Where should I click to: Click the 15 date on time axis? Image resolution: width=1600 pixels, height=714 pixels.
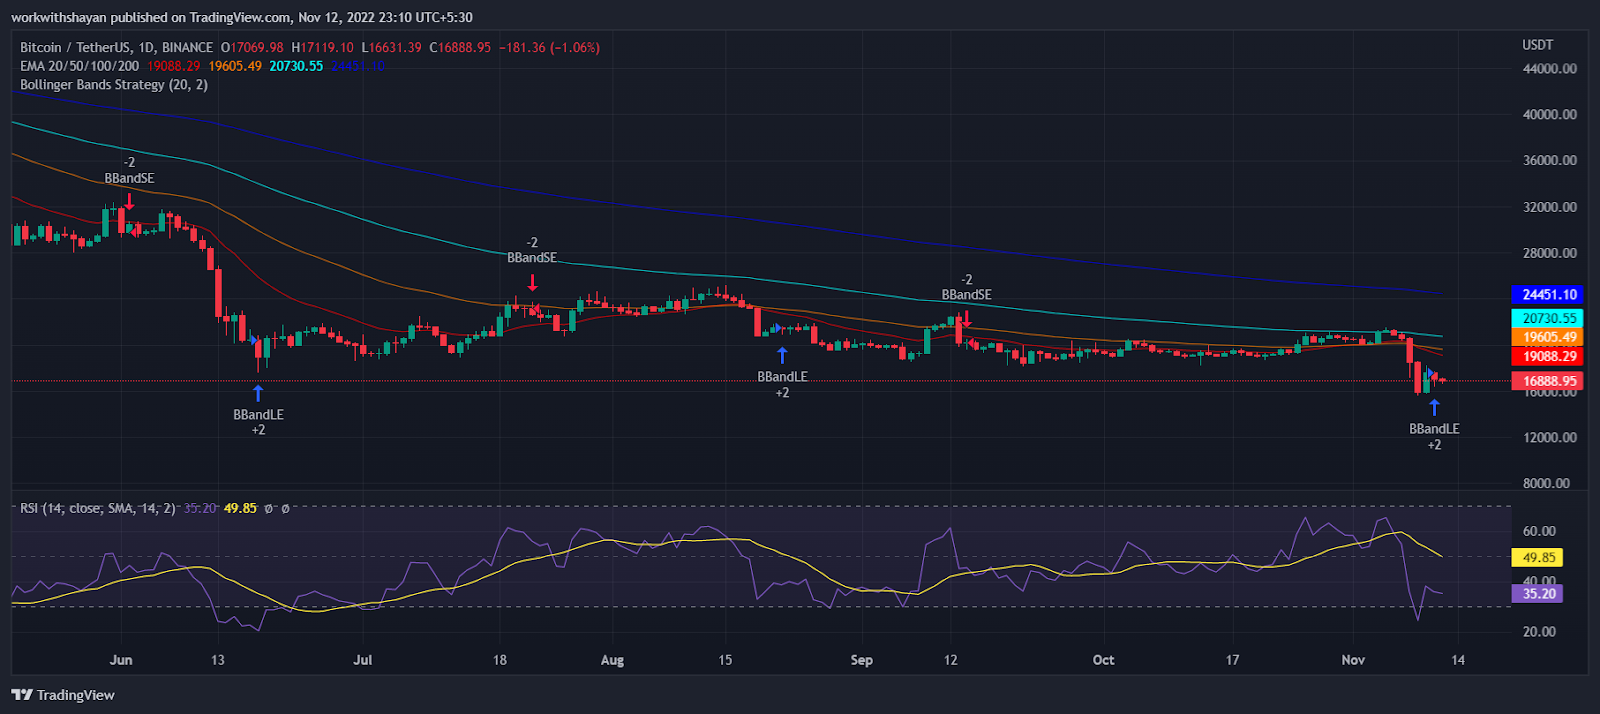725,660
